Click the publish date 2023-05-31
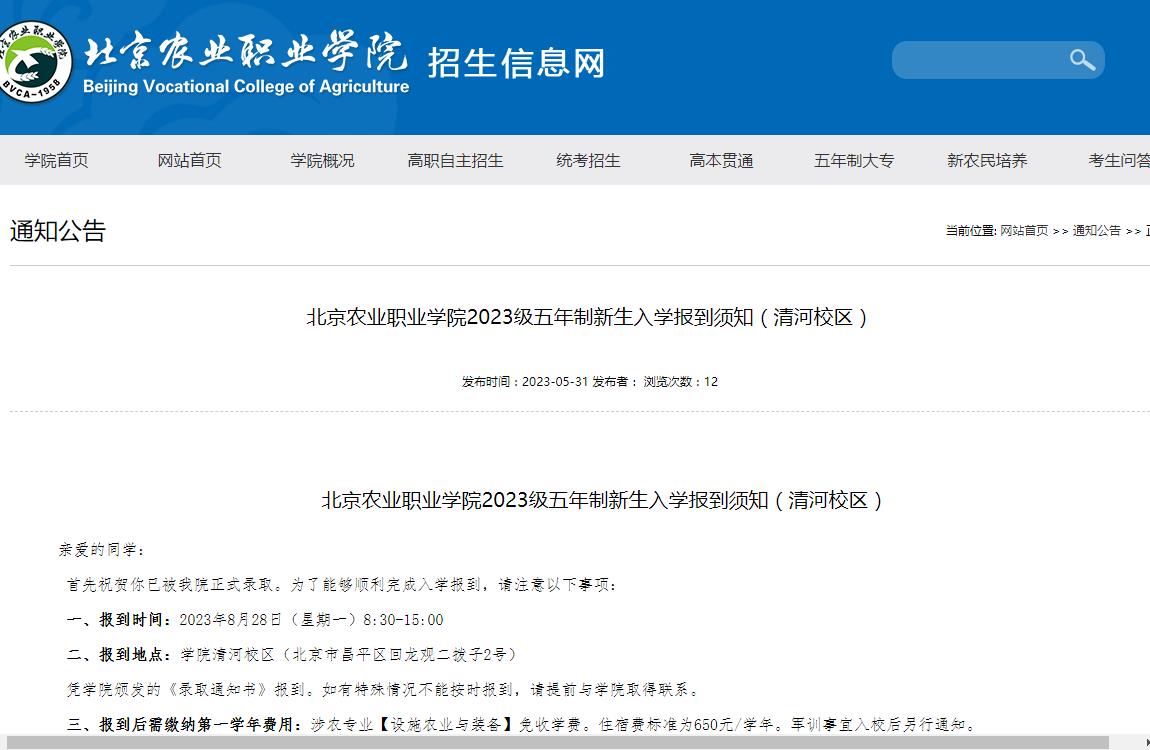The width and height of the screenshot is (1150, 750). pyautogui.click(x=554, y=382)
